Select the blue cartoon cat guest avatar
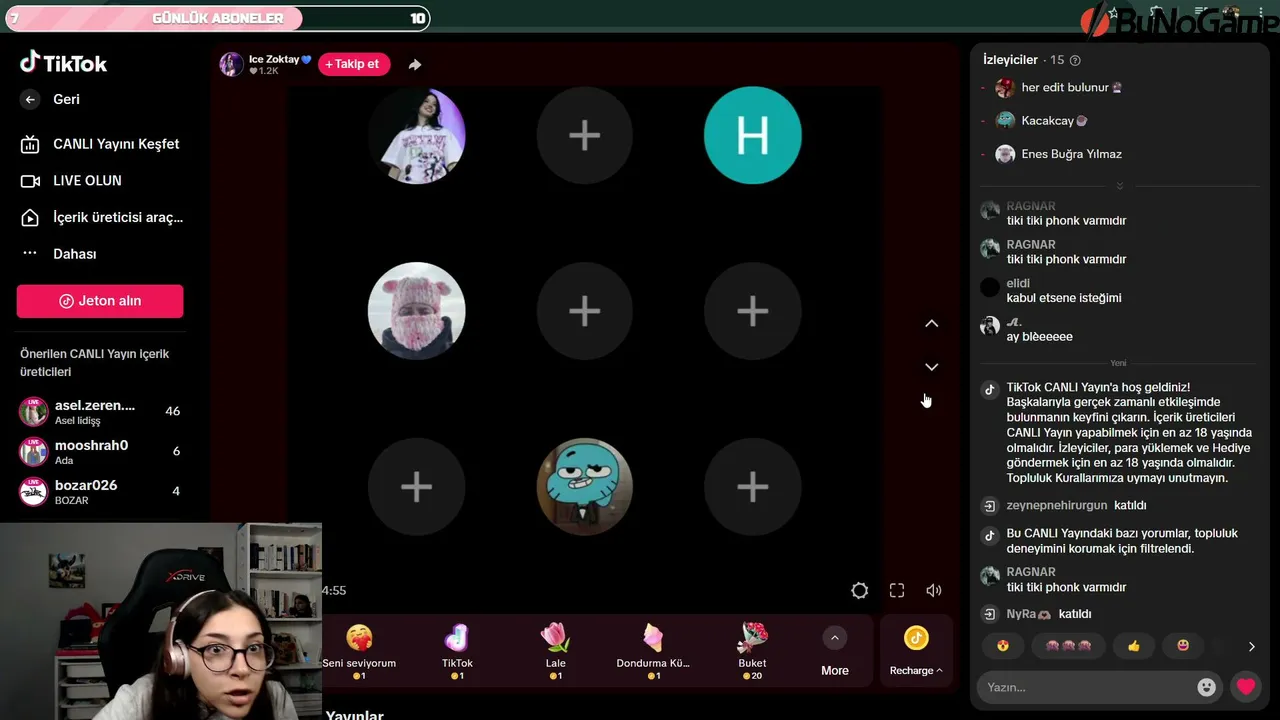Viewport: 1280px width, 720px height. [585, 487]
